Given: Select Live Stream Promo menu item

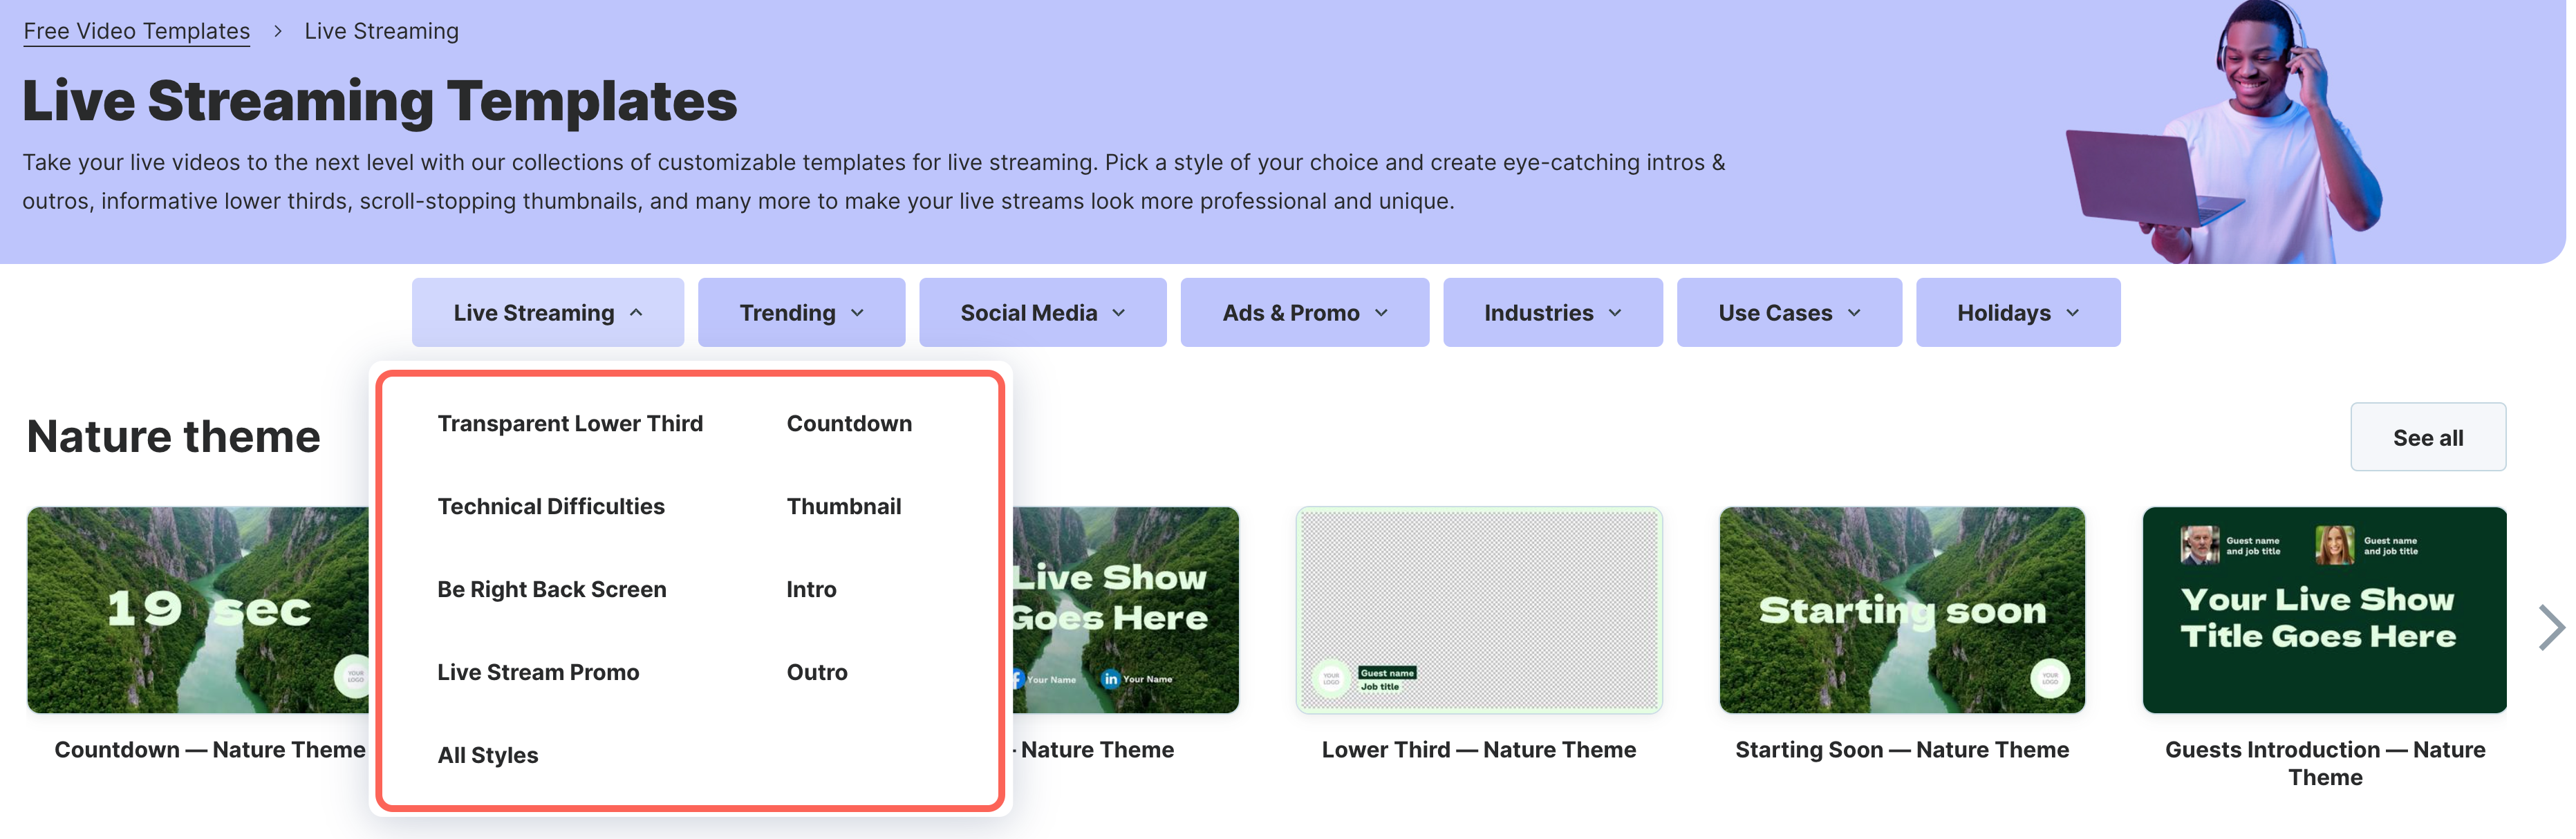Looking at the screenshot, I should click(538, 673).
